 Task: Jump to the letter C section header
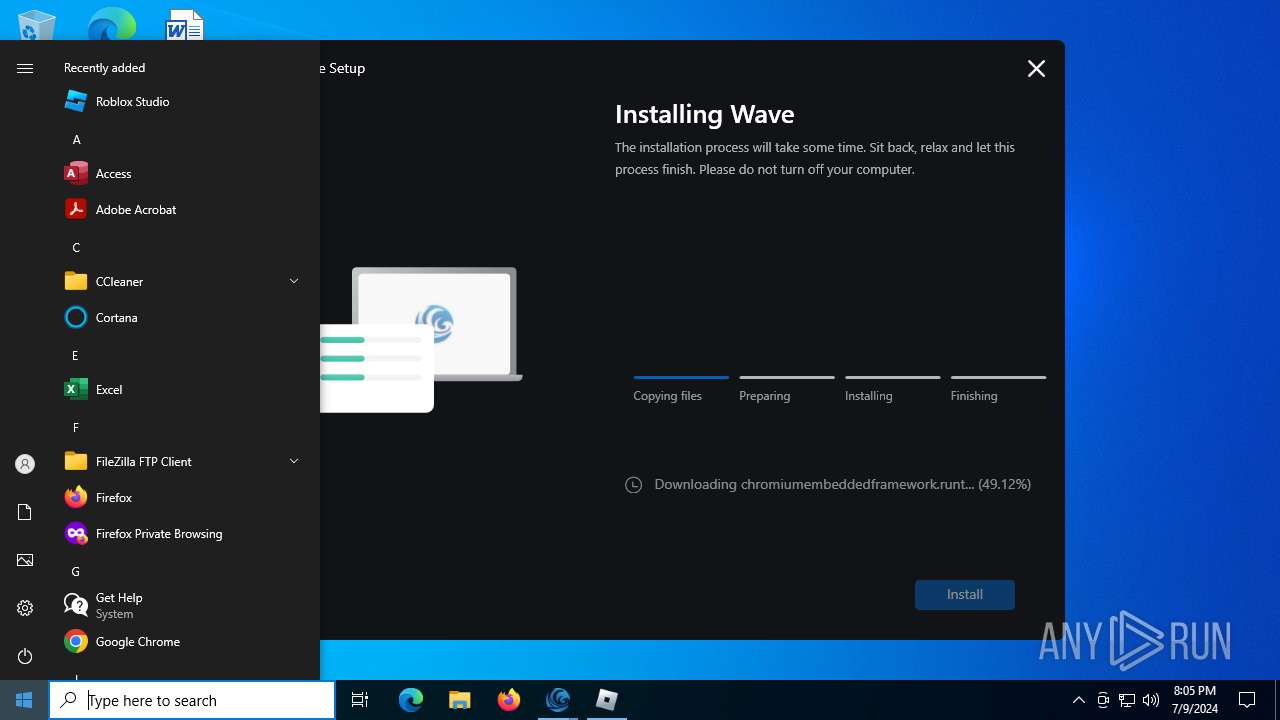point(76,247)
